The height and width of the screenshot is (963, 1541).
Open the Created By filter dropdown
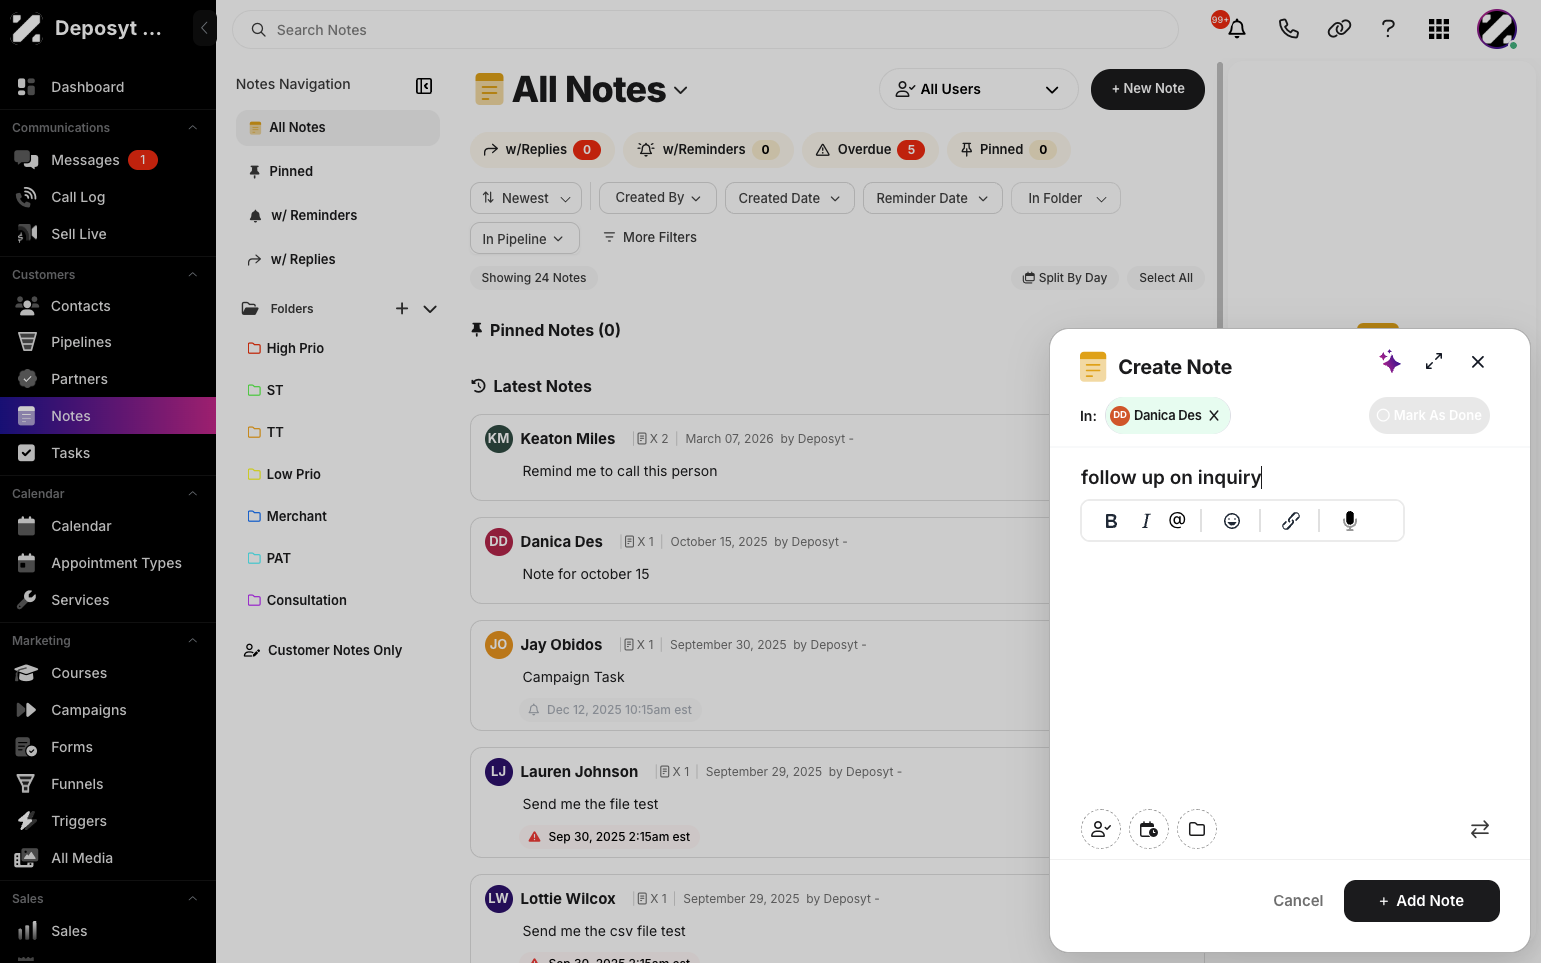pos(658,198)
